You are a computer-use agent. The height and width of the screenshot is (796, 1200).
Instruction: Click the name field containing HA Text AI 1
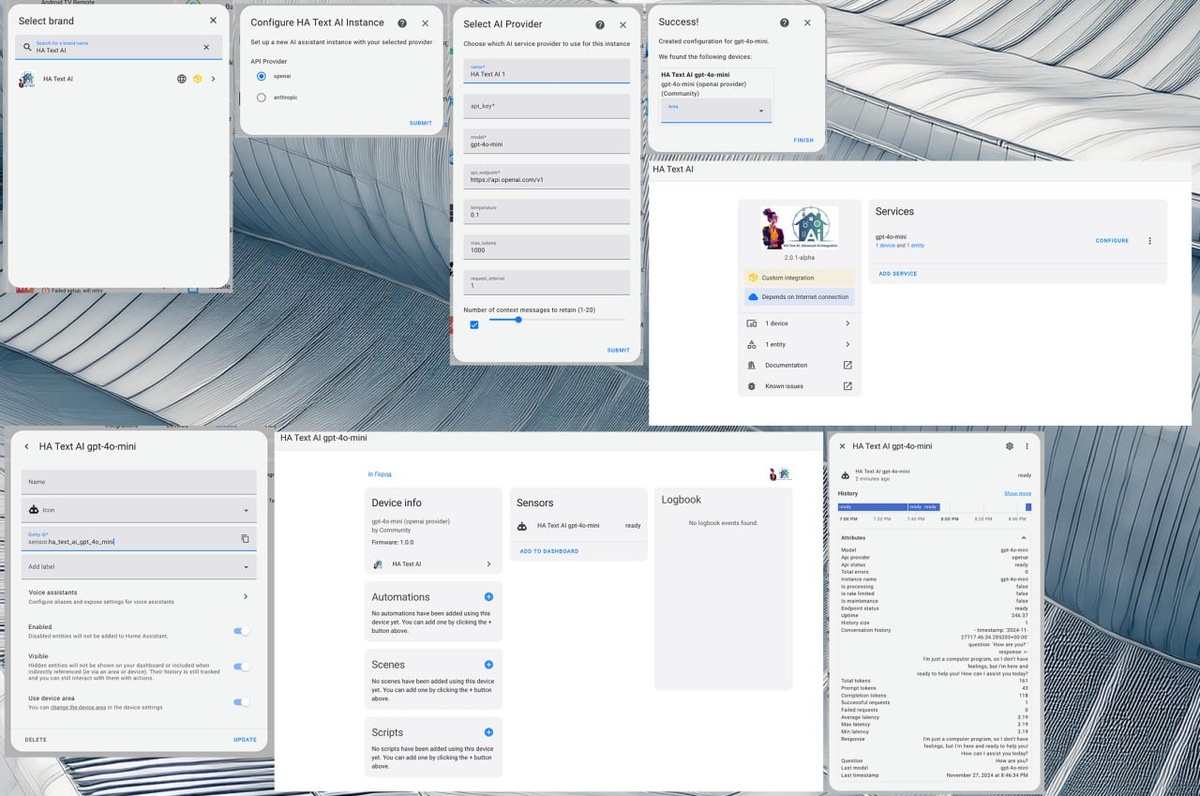[x=547, y=70]
